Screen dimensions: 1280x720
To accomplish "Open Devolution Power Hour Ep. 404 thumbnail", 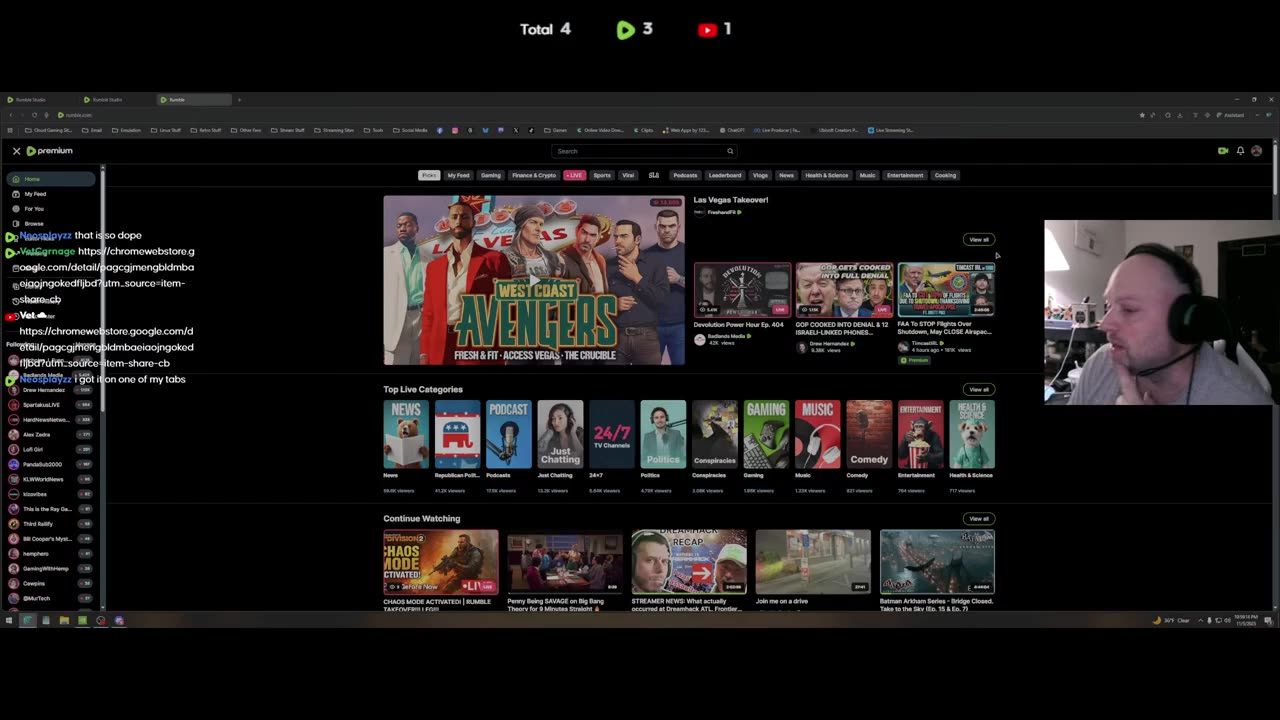I will pyautogui.click(x=742, y=290).
